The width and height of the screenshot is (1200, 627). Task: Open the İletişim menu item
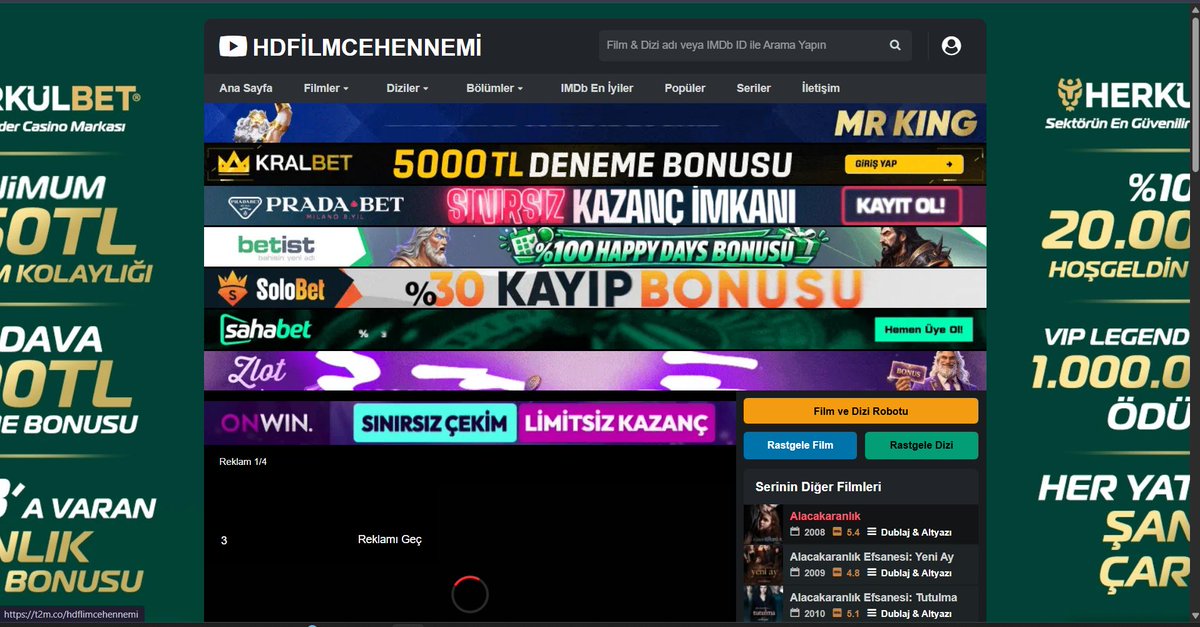click(x=821, y=88)
